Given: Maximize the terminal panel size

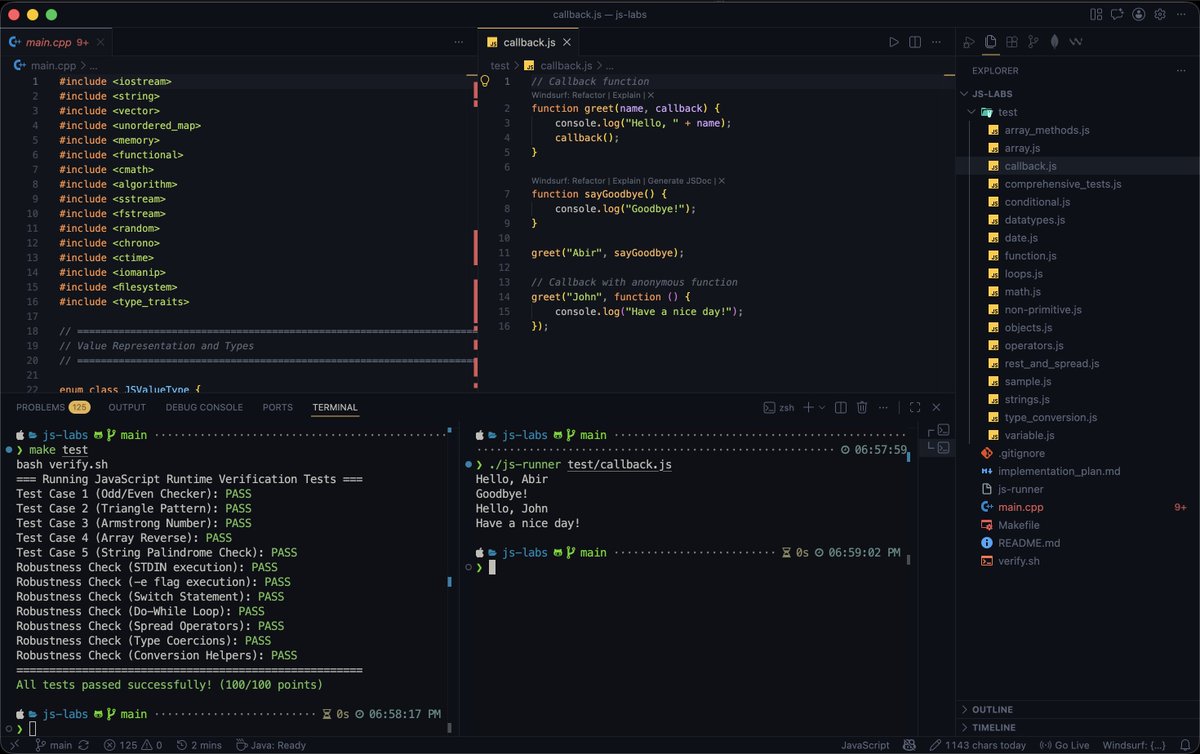Looking at the screenshot, I should (914, 407).
